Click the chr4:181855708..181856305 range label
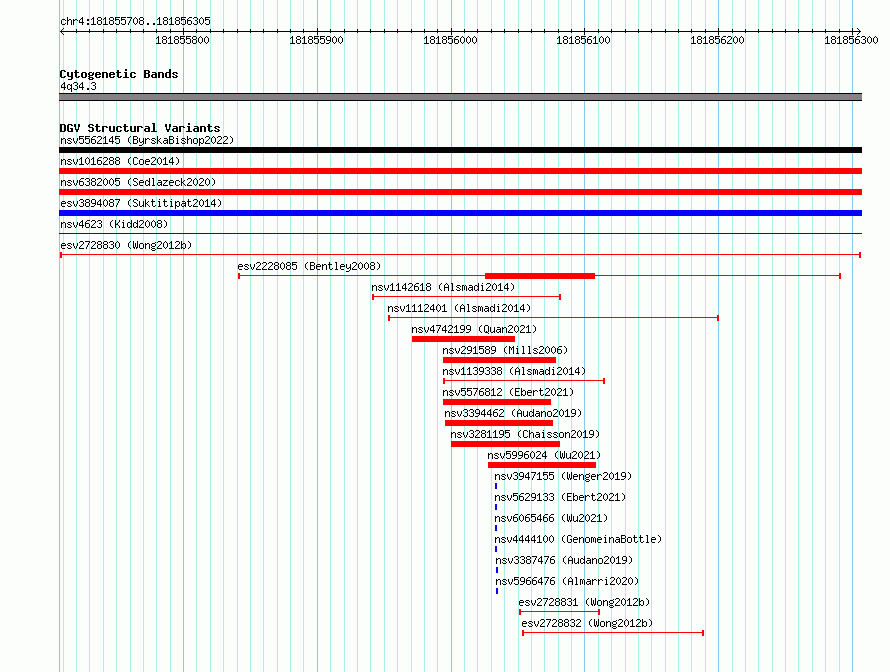Viewport: 890px width, 672px height. coord(135,21)
